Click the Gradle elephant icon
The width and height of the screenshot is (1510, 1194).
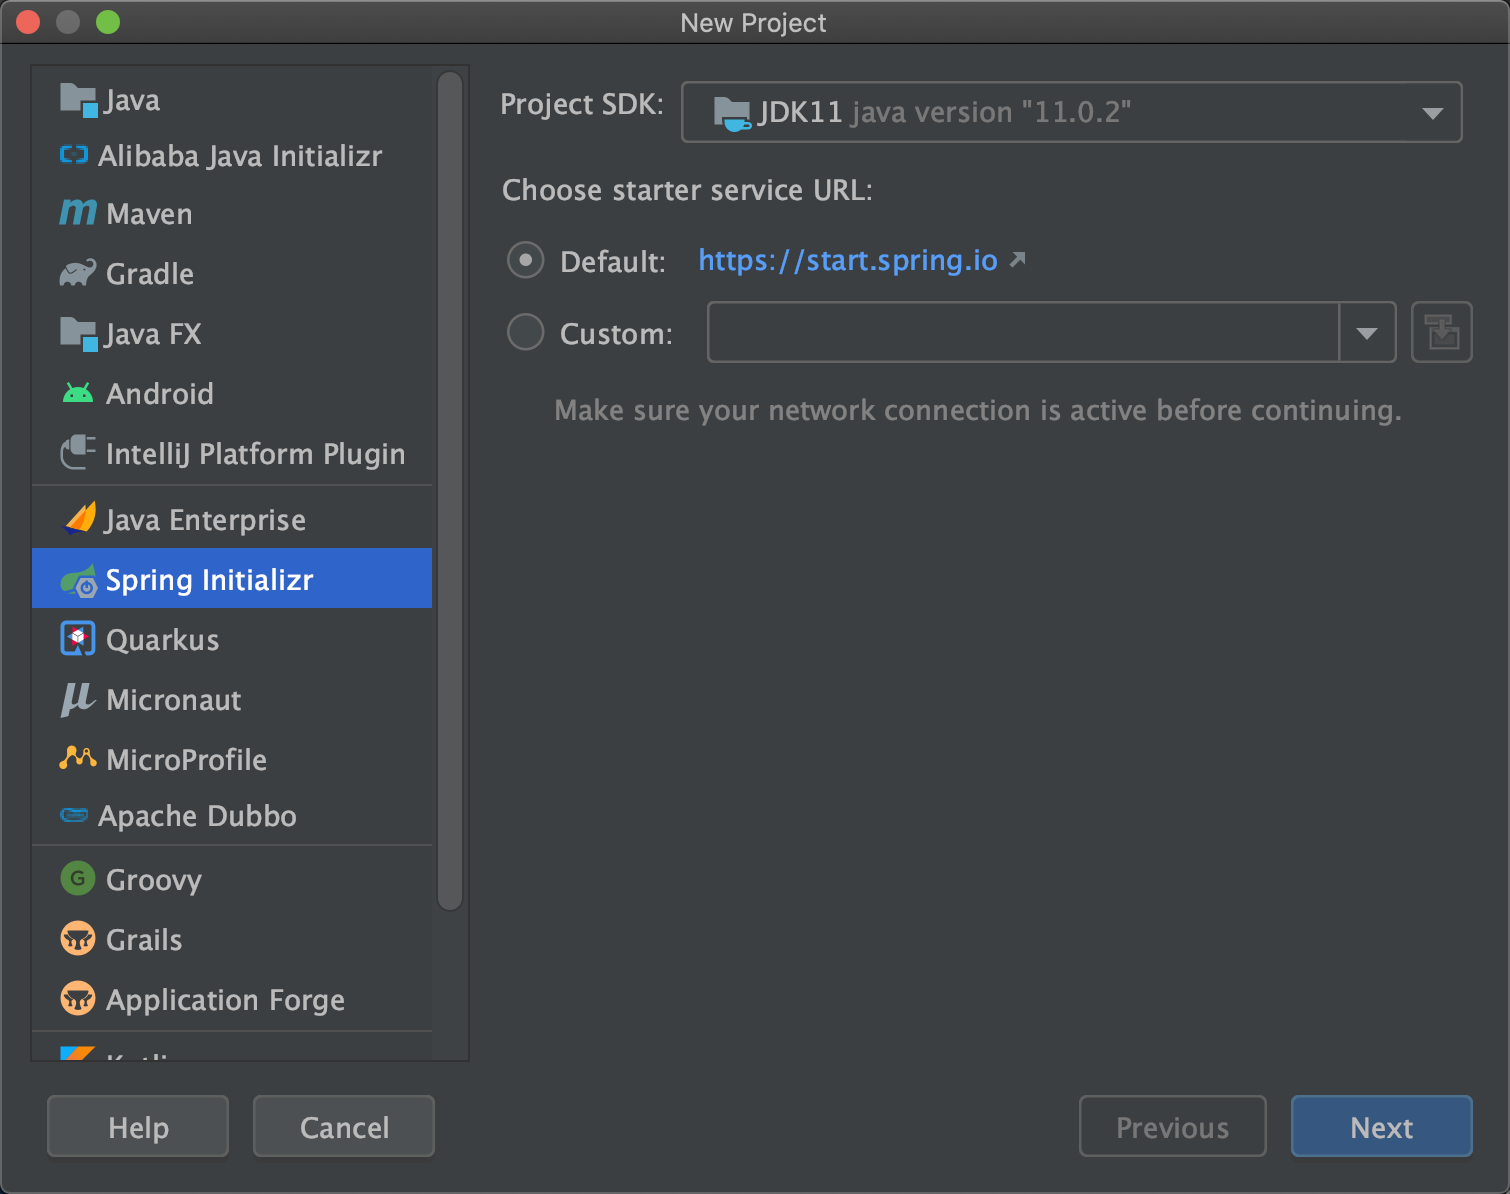point(78,273)
